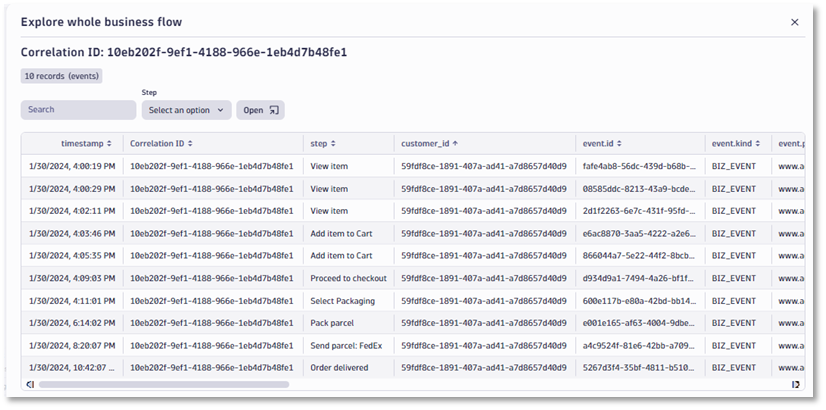826x410 pixels.
Task: Select the 4:00:19 PM timestamp row
Action: pos(72,166)
